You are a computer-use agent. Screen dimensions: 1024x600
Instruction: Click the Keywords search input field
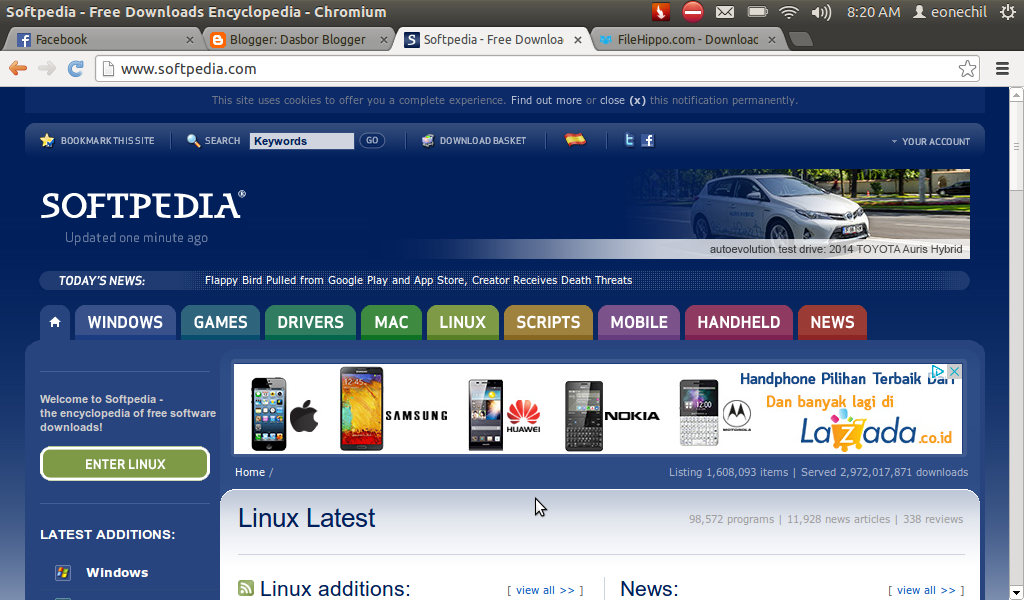tap(301, 140)
